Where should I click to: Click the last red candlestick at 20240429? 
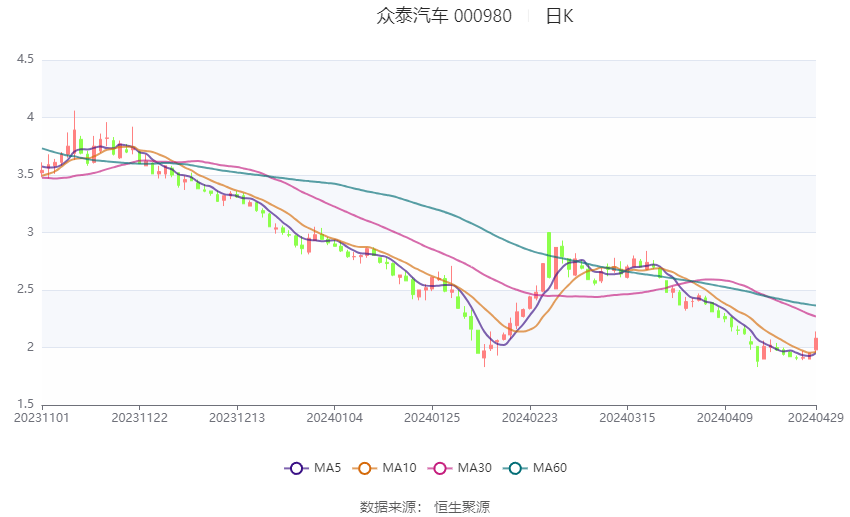click(x=816, y=343)
